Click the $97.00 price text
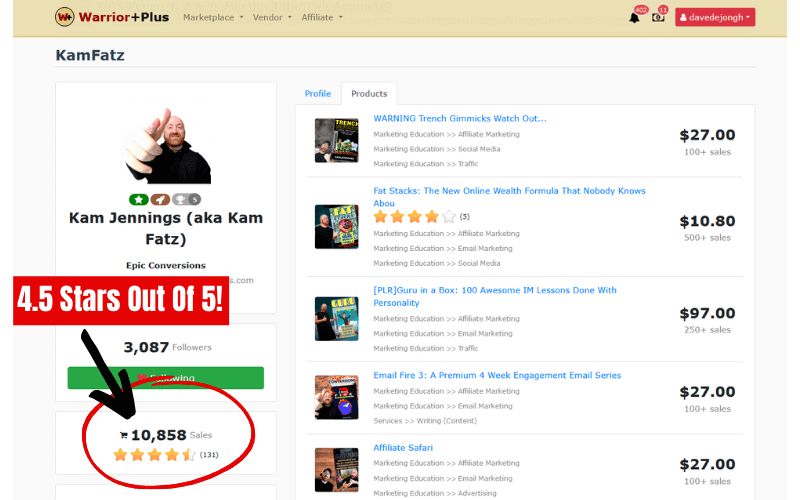Screen dimensions: 800x500 pyautogui.click(x=707, y=313)
